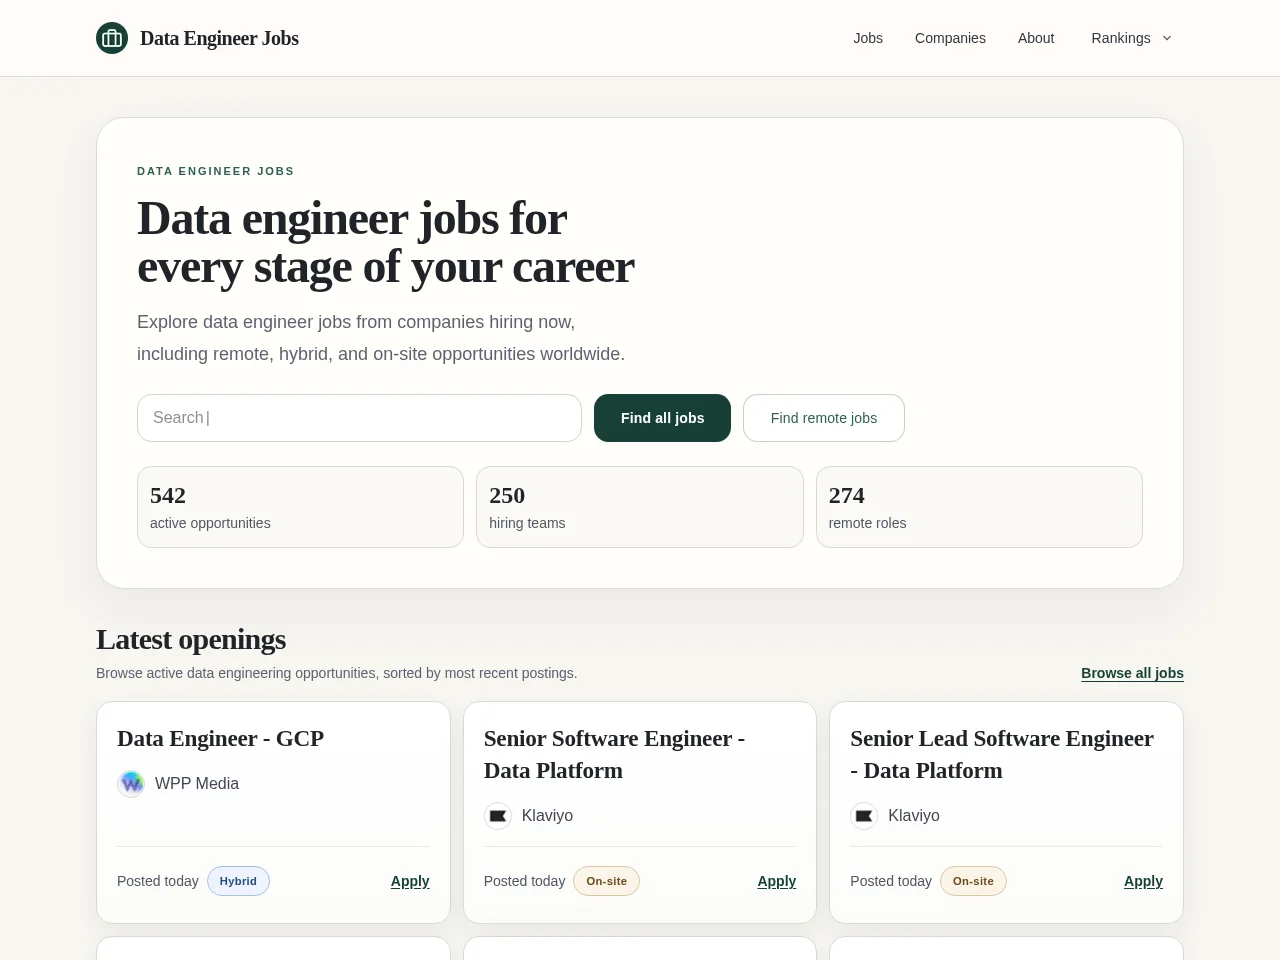
Task: Click the briefcase logo icon
Action: coord(112,38)
